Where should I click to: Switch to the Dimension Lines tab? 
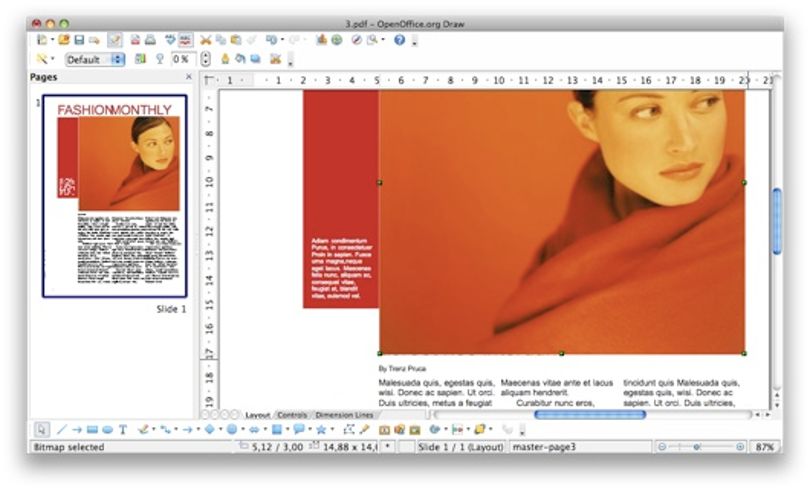344,415
